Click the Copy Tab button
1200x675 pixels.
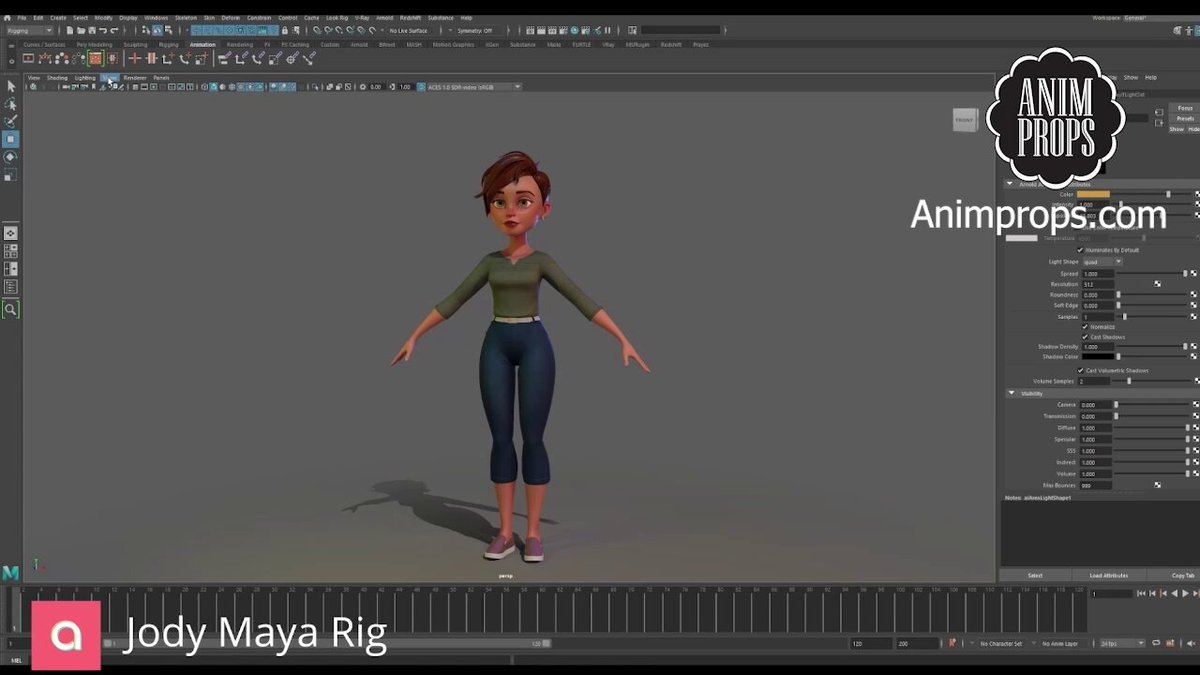[1183, 576]
